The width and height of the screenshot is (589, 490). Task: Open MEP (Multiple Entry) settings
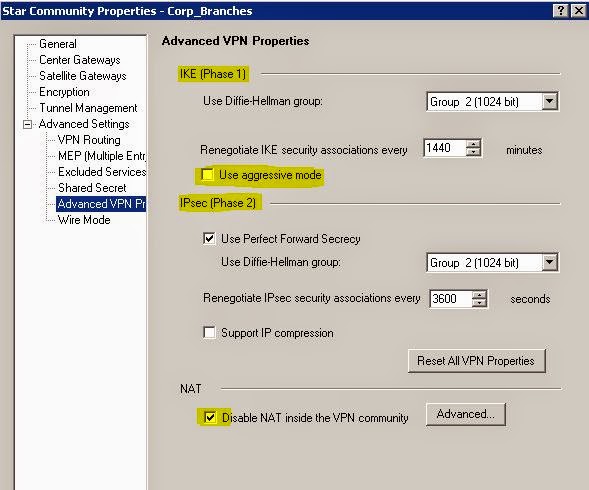pos(101,156)
